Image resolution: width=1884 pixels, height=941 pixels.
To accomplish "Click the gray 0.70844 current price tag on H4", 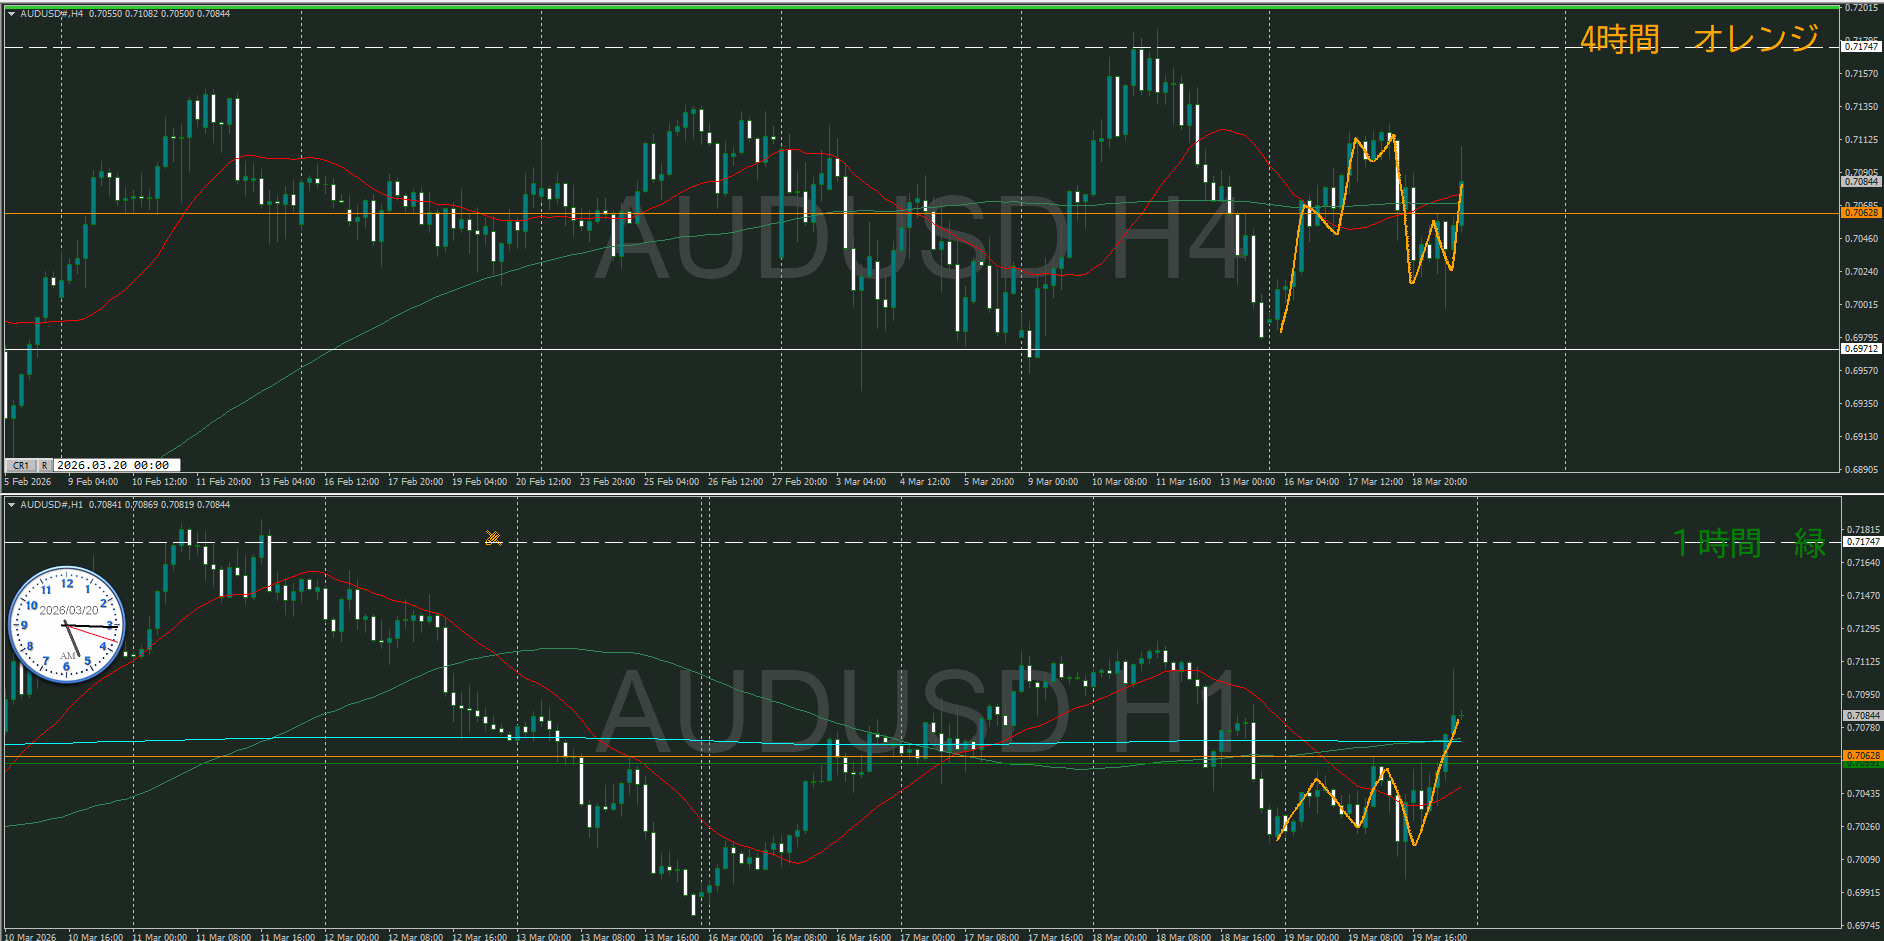I will (x=1861, y=182).
